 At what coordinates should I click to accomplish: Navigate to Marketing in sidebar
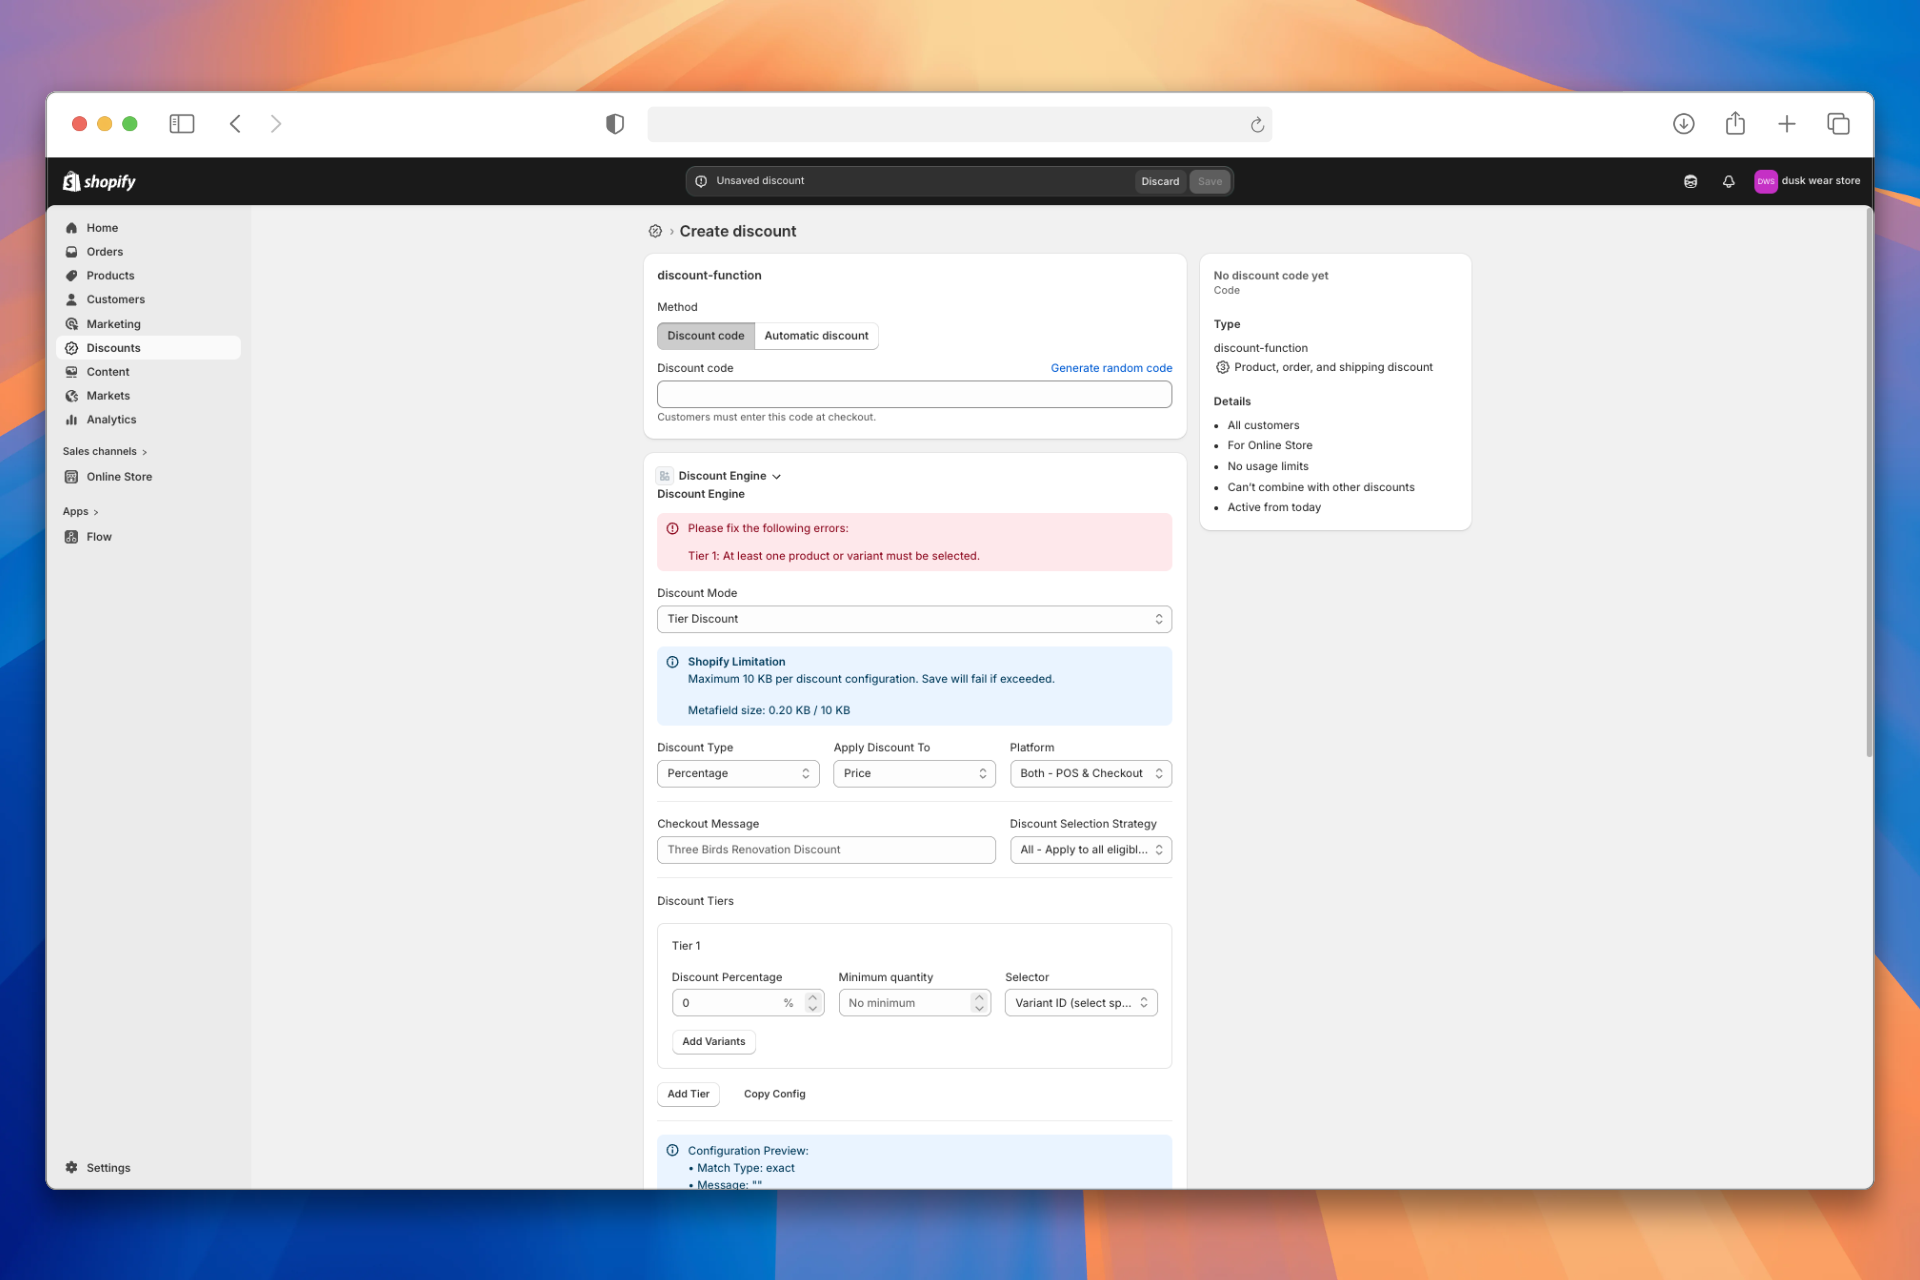click(x=113, y=323)
